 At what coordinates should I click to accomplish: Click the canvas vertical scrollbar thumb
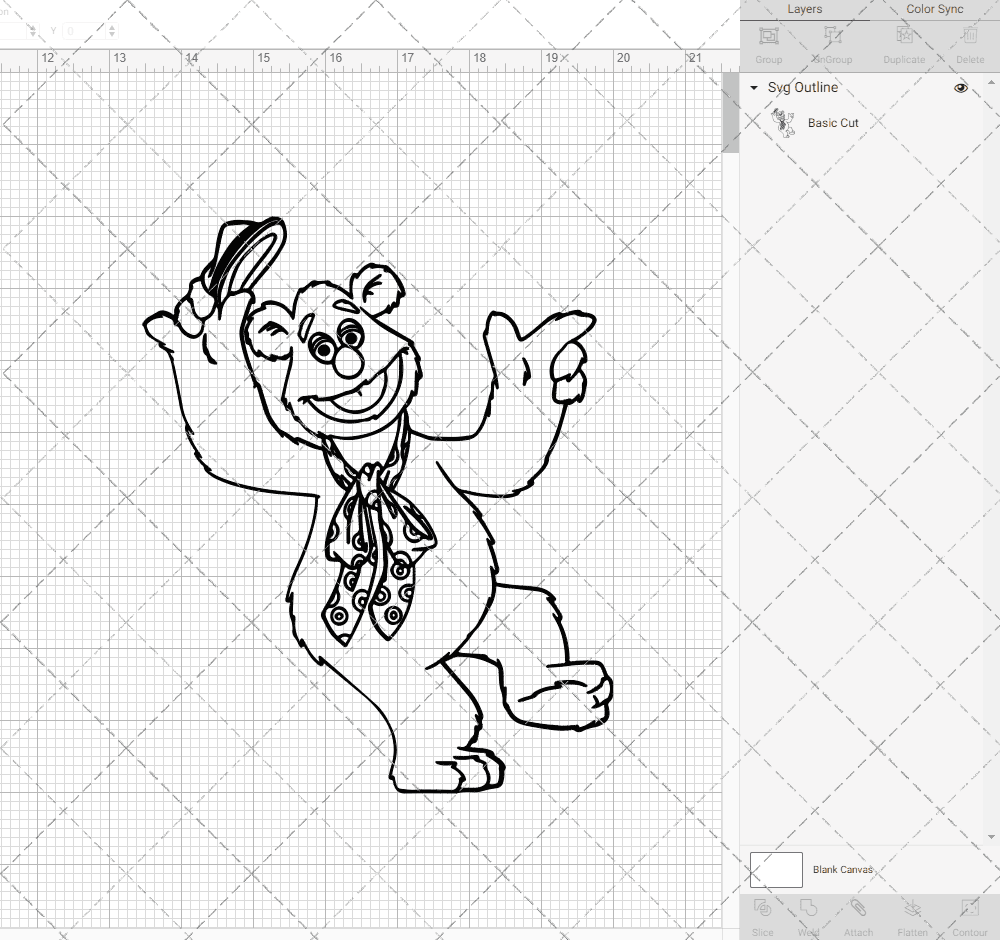[x=730, y=112]
